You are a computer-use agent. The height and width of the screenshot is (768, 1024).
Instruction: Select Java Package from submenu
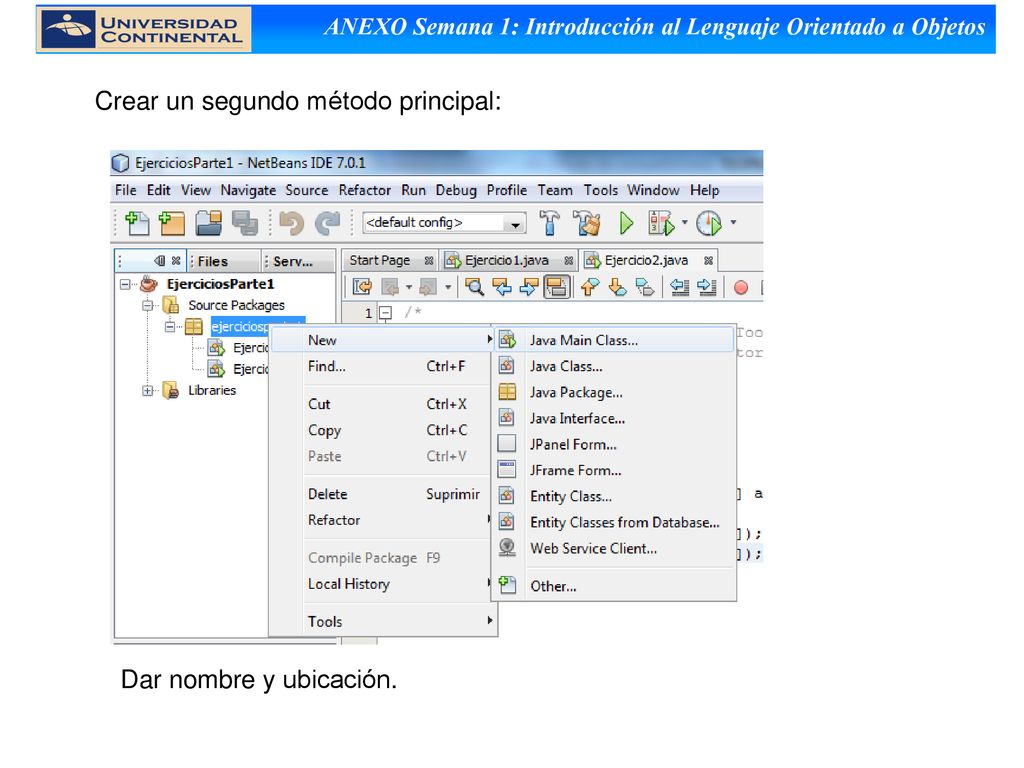[x=614, y=392]
